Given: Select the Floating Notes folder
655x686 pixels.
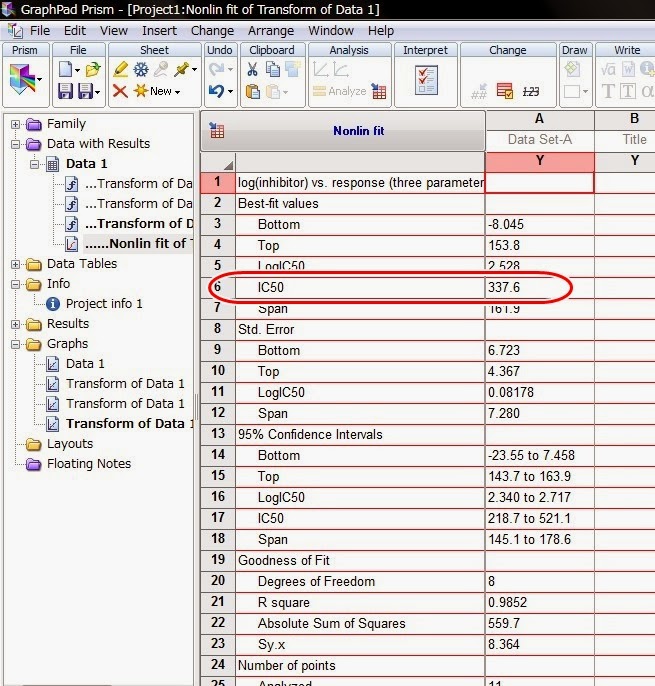Looking at the screenshot, I should [89, 464].
